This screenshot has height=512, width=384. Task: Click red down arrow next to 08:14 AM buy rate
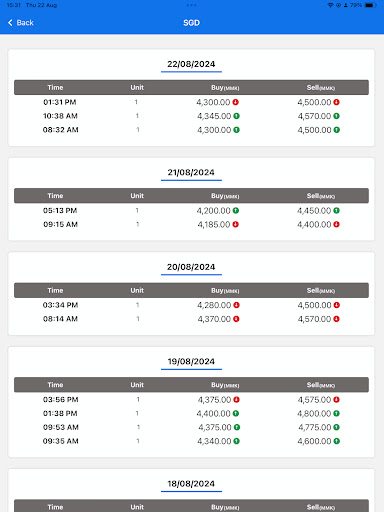point(236,319)
